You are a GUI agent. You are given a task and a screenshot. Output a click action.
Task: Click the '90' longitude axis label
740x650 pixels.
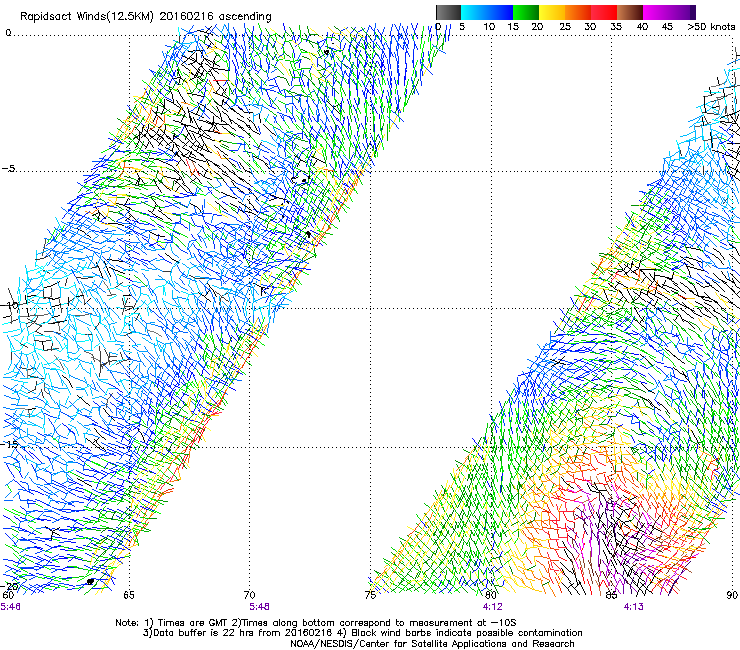click(x=732, y=595)
